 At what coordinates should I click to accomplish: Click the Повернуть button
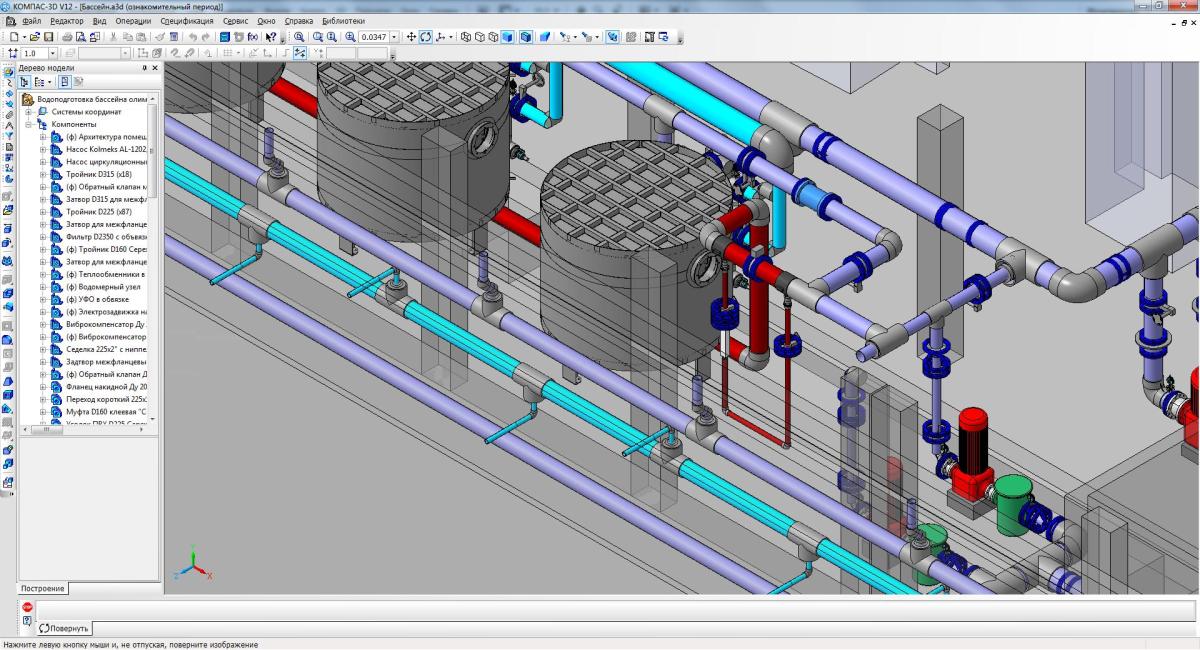(x=65, y=628)
